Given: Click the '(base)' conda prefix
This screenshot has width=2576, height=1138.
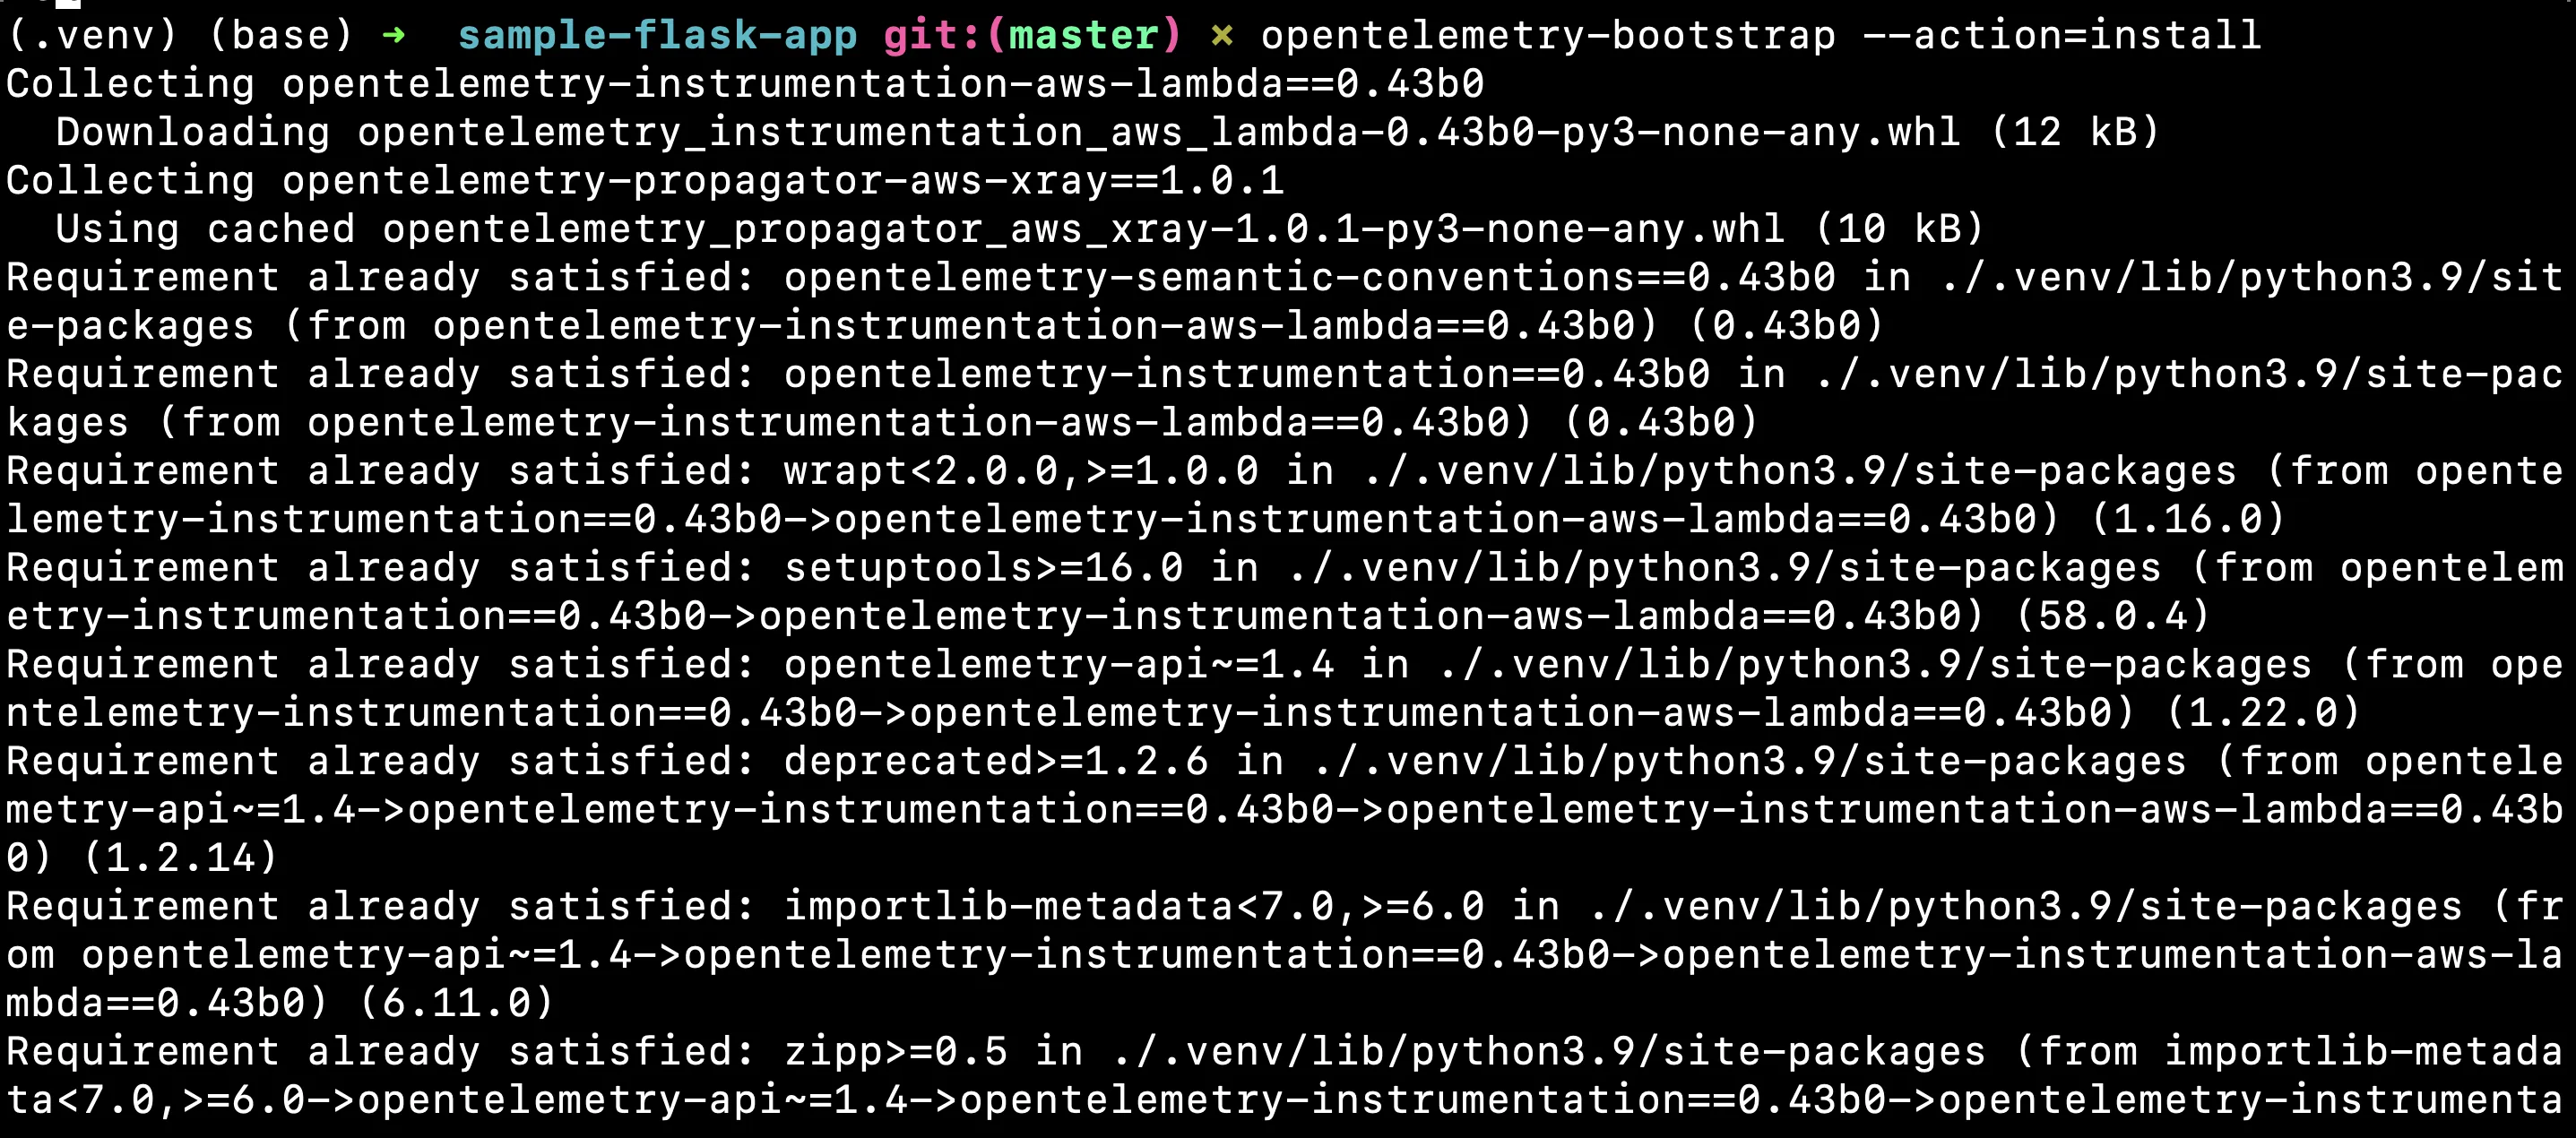Looking at the screenshot, I should (x=281, y=36).
